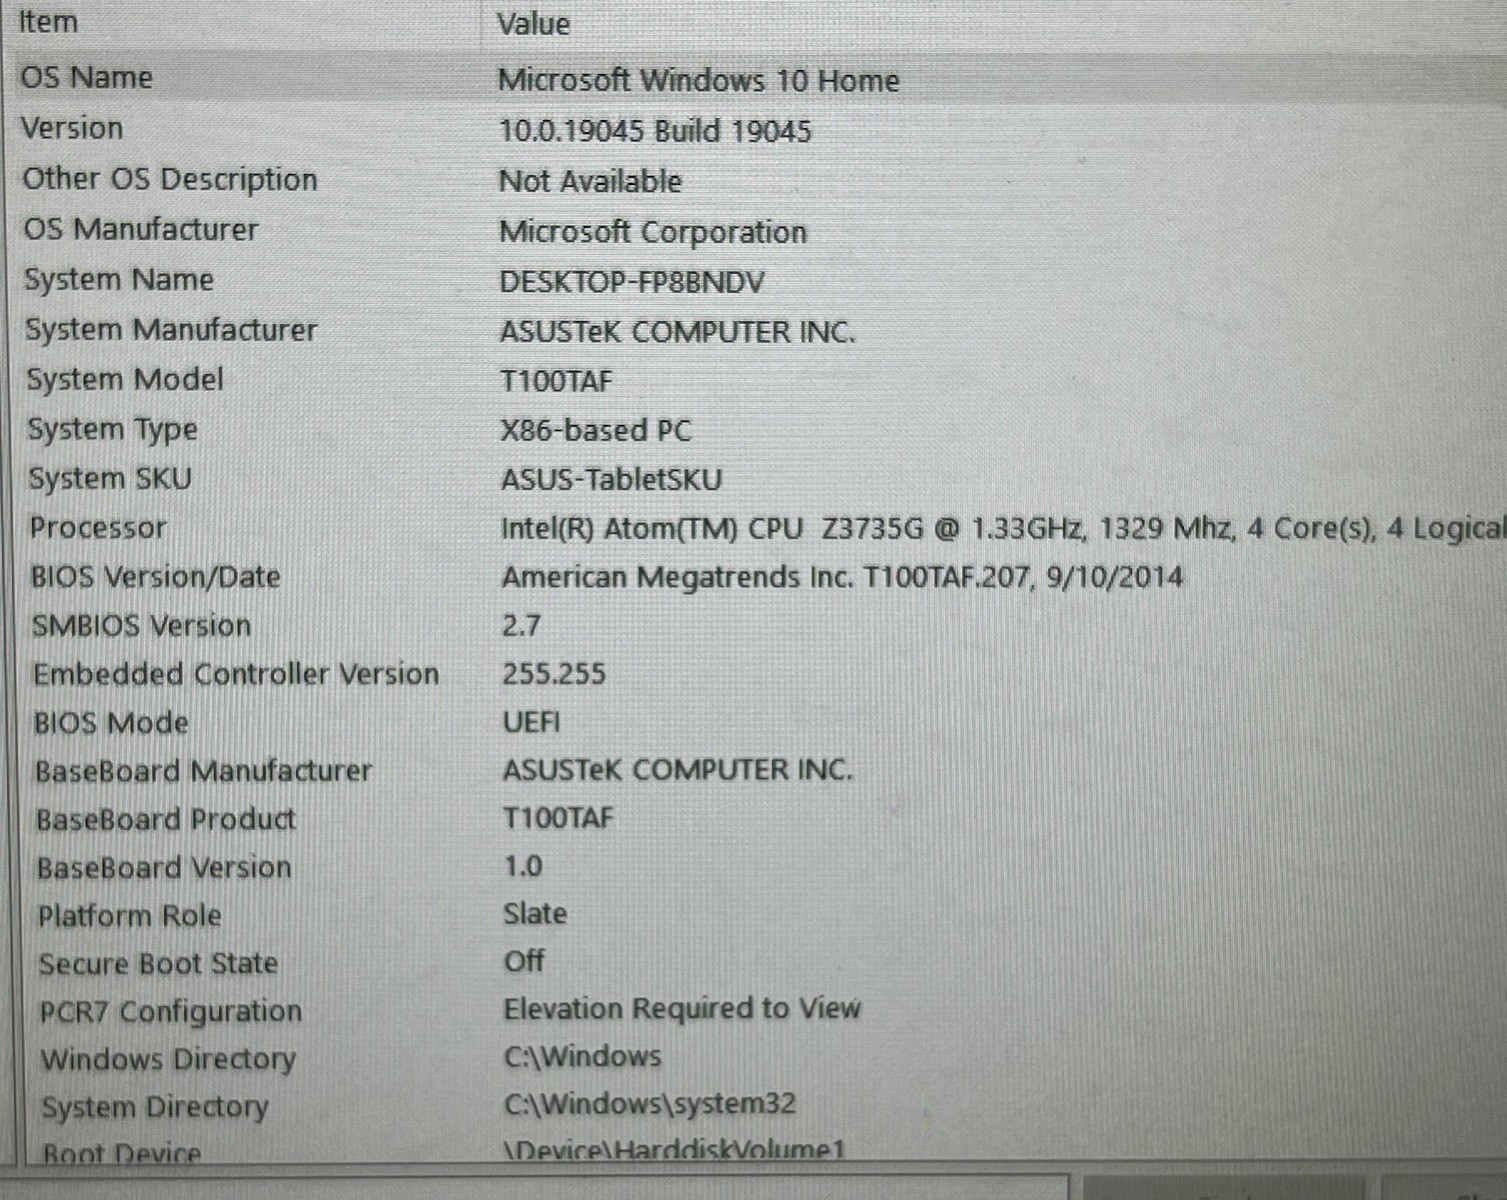Select the BaseBoard Product row label
This screenshot has width=1507, height=1200.
point(166,820)
